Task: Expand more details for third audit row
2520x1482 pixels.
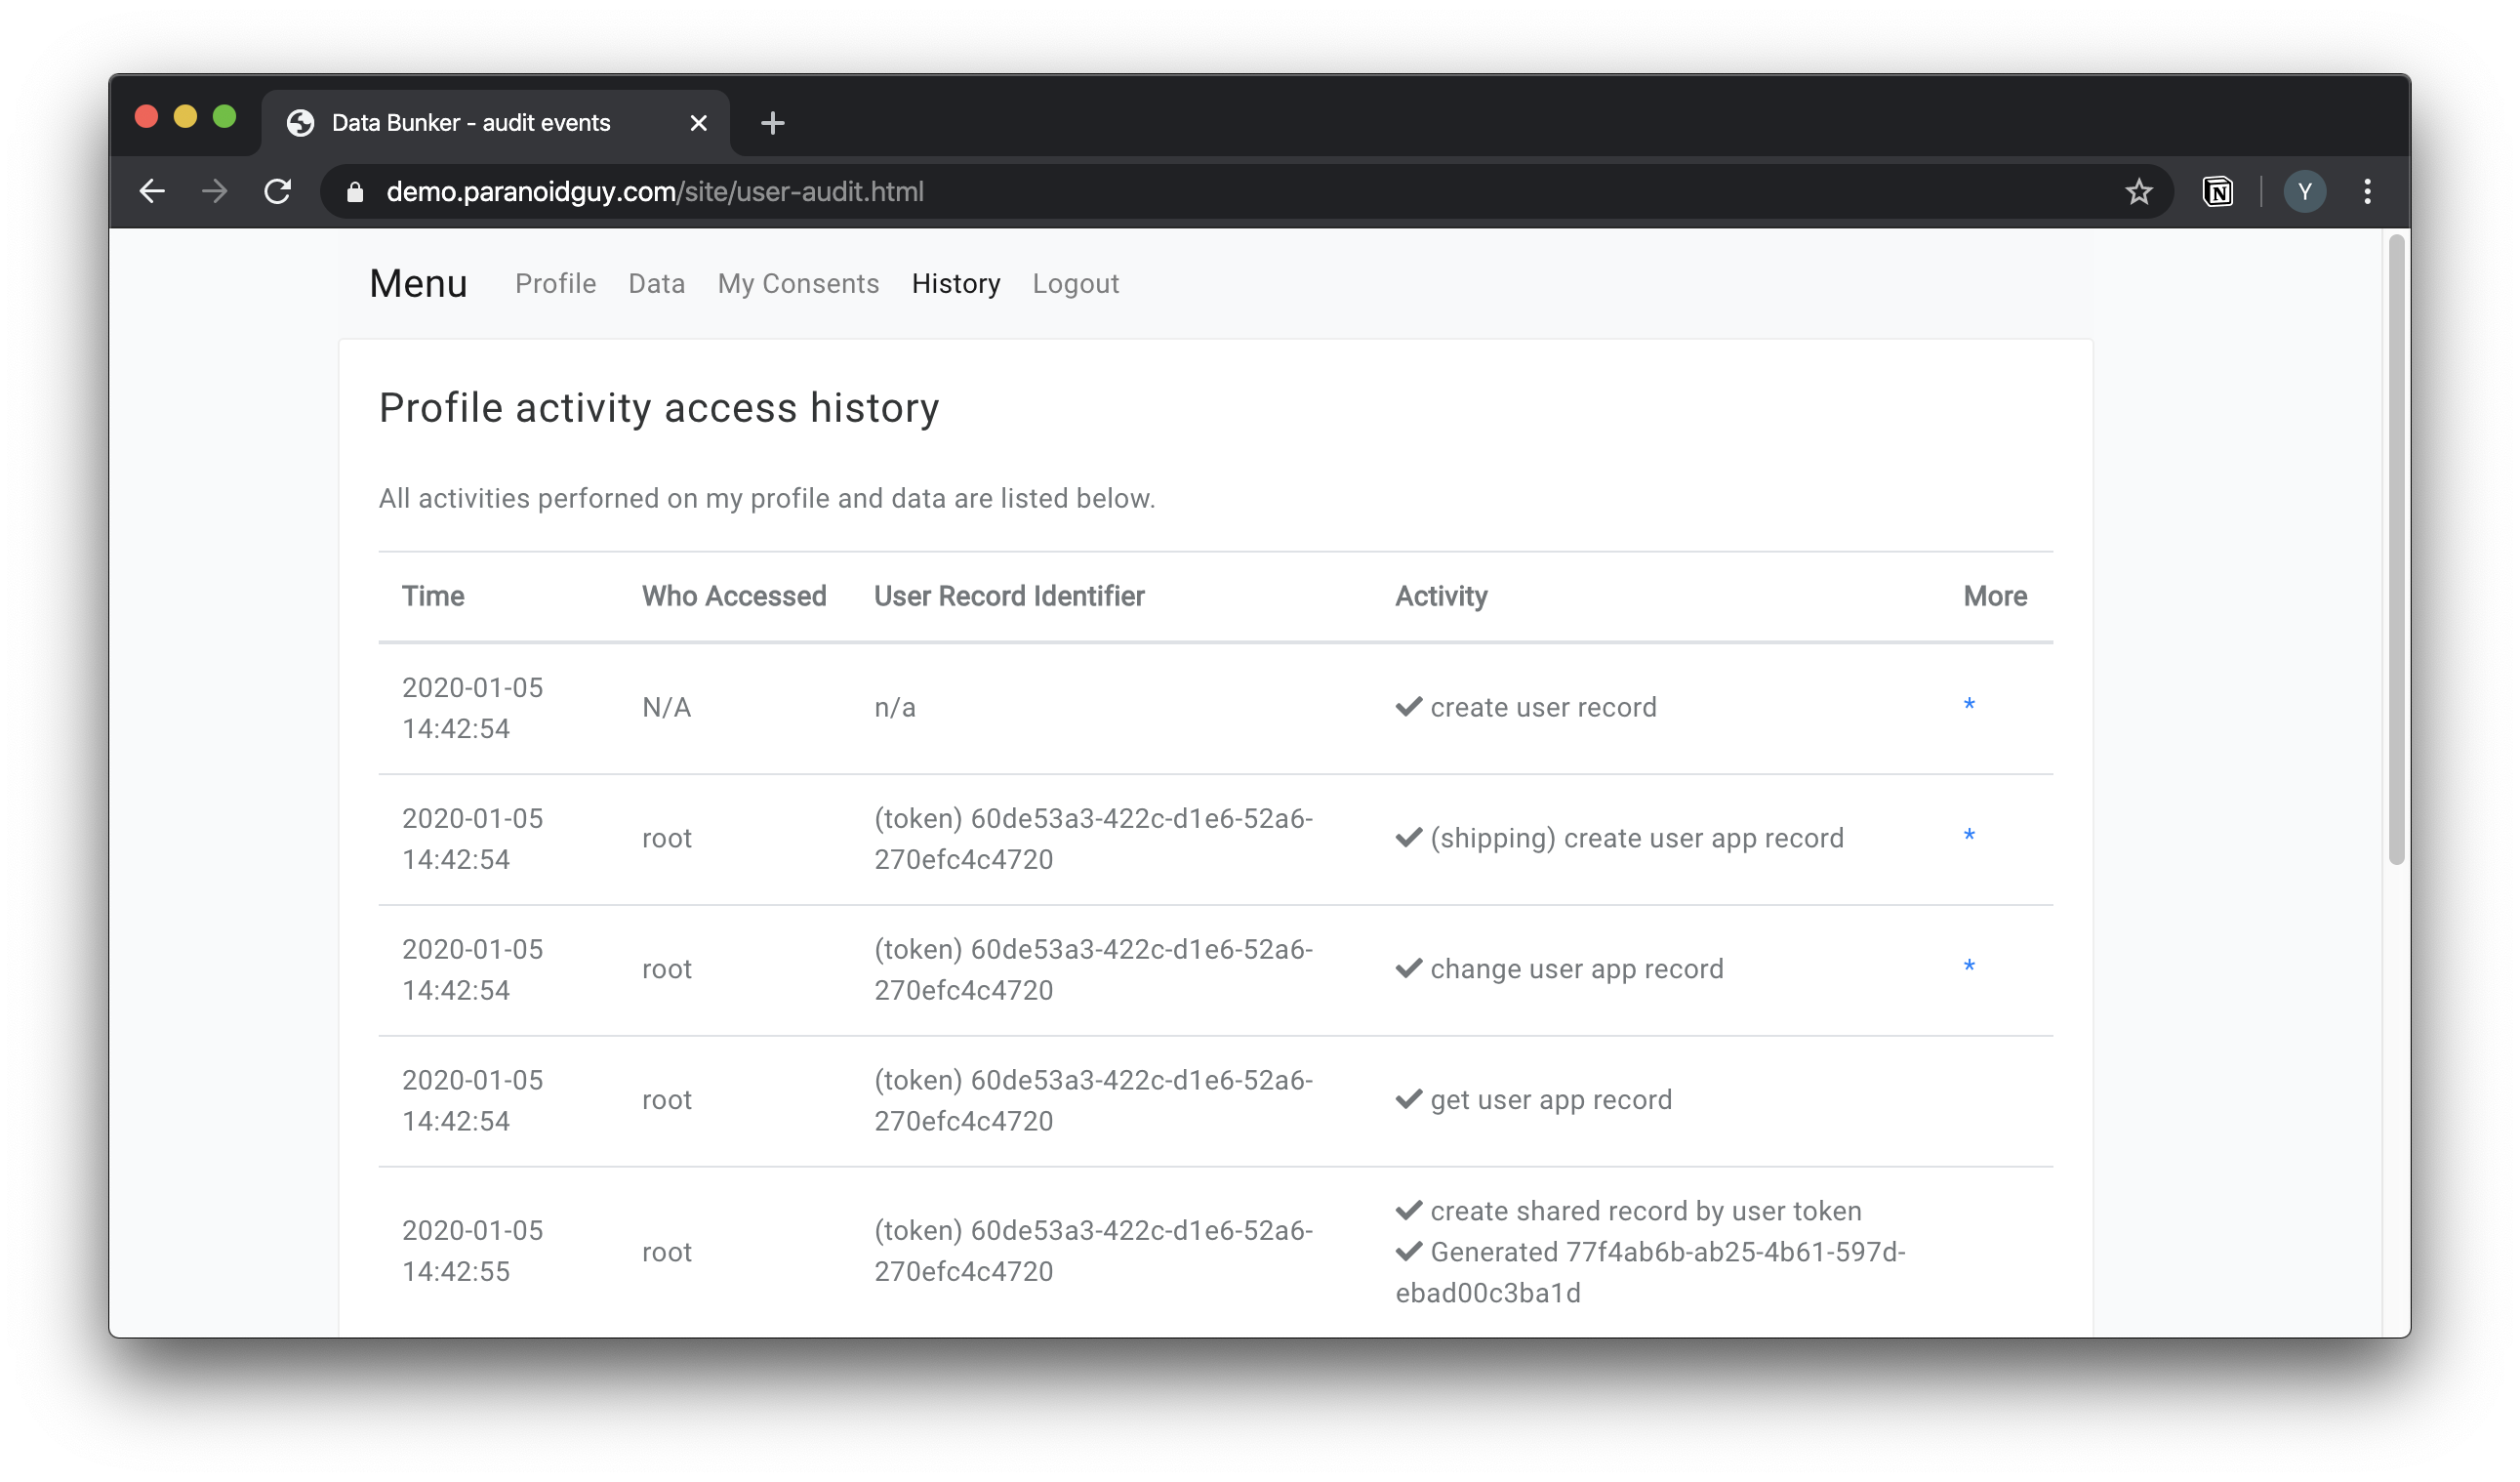Action: 1970,967
